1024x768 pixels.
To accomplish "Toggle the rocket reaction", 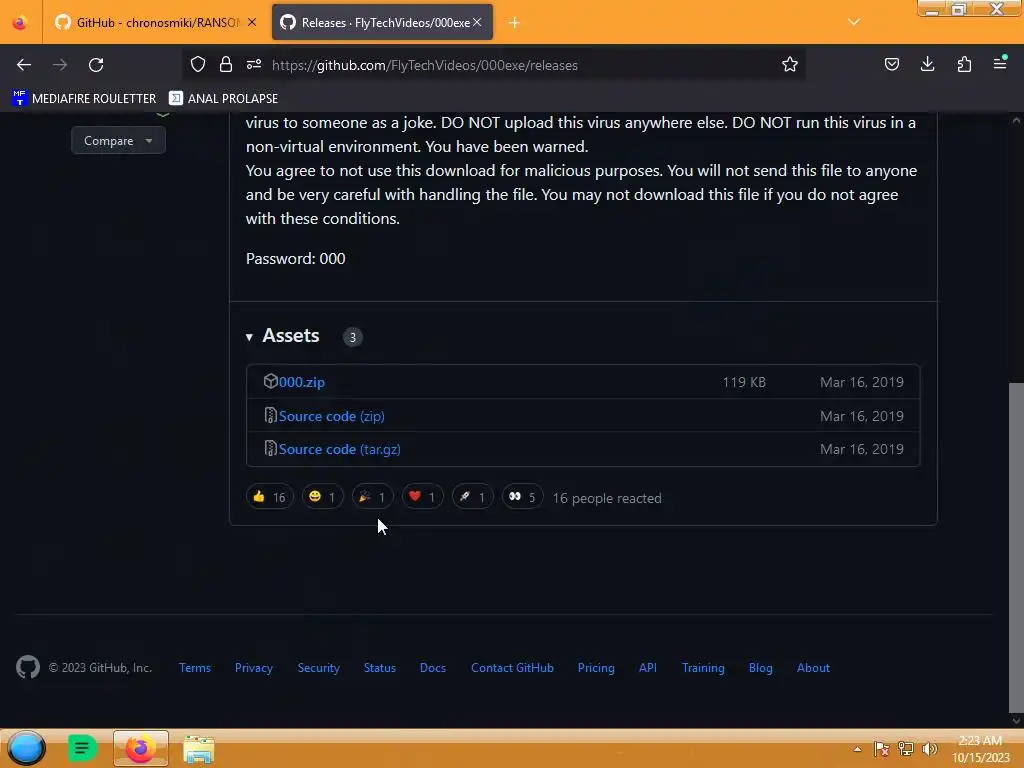I will (x=472, y=497).
